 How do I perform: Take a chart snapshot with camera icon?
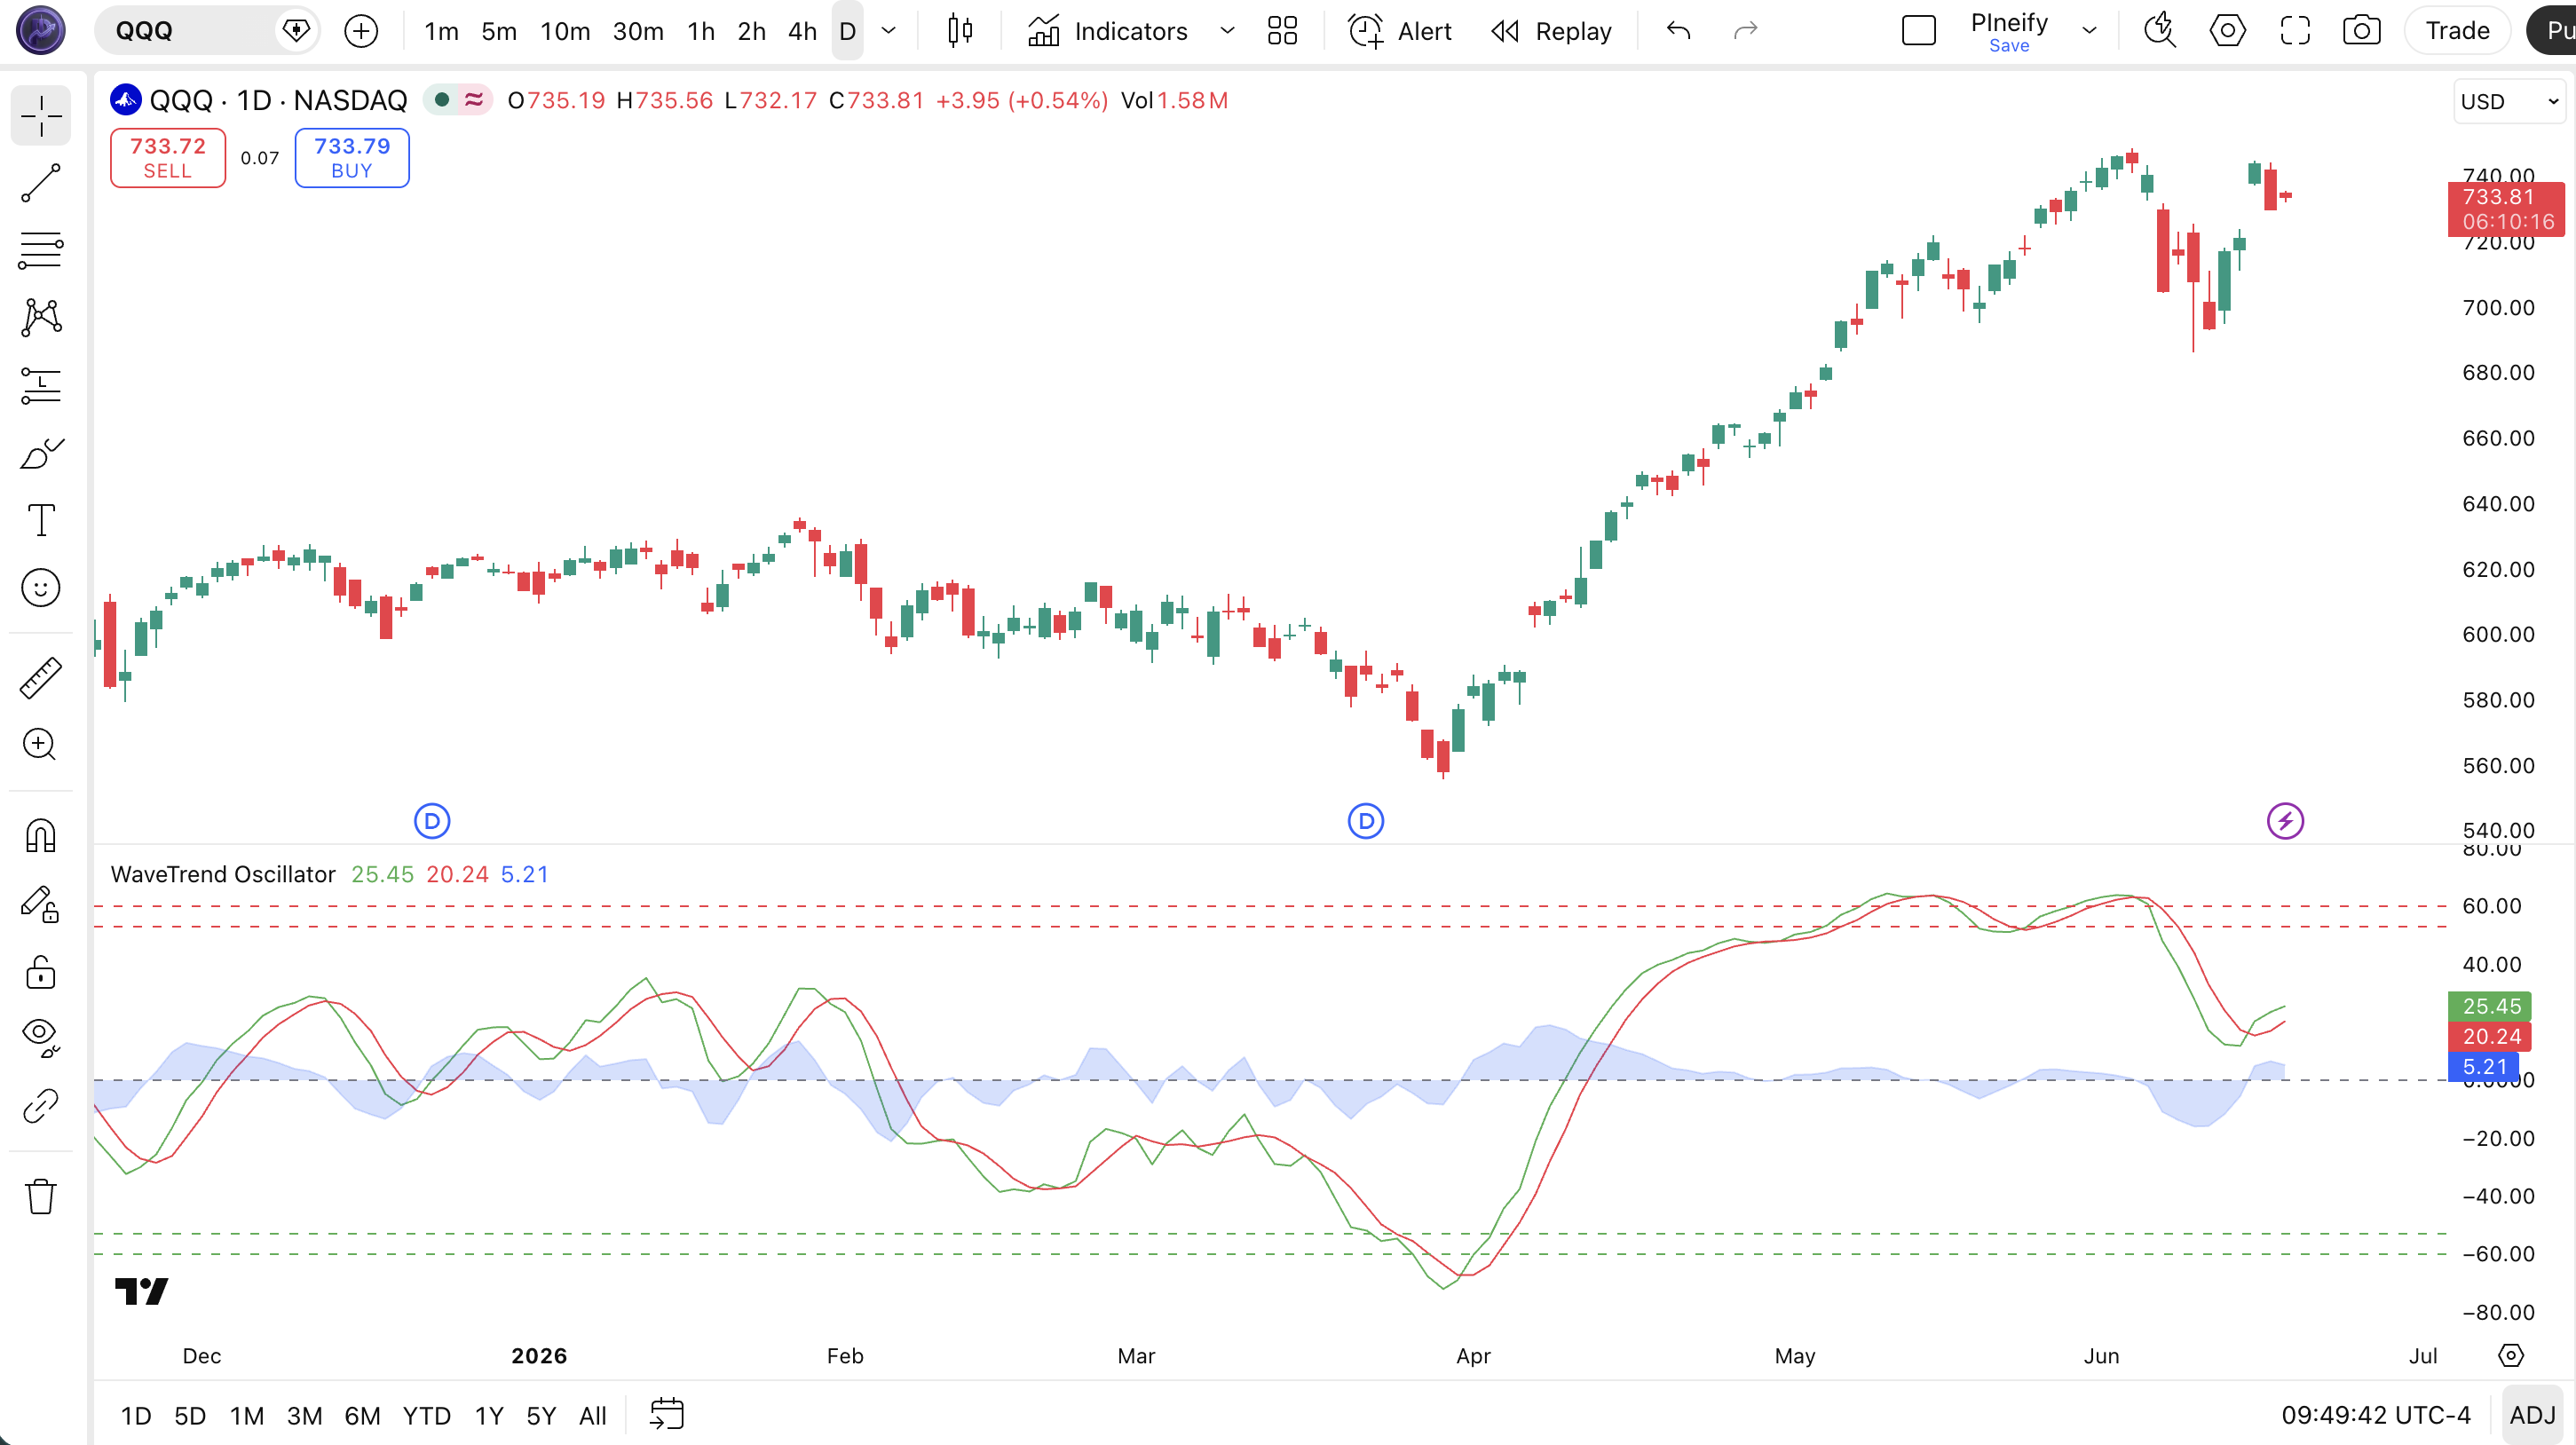tap(2362, 31)
